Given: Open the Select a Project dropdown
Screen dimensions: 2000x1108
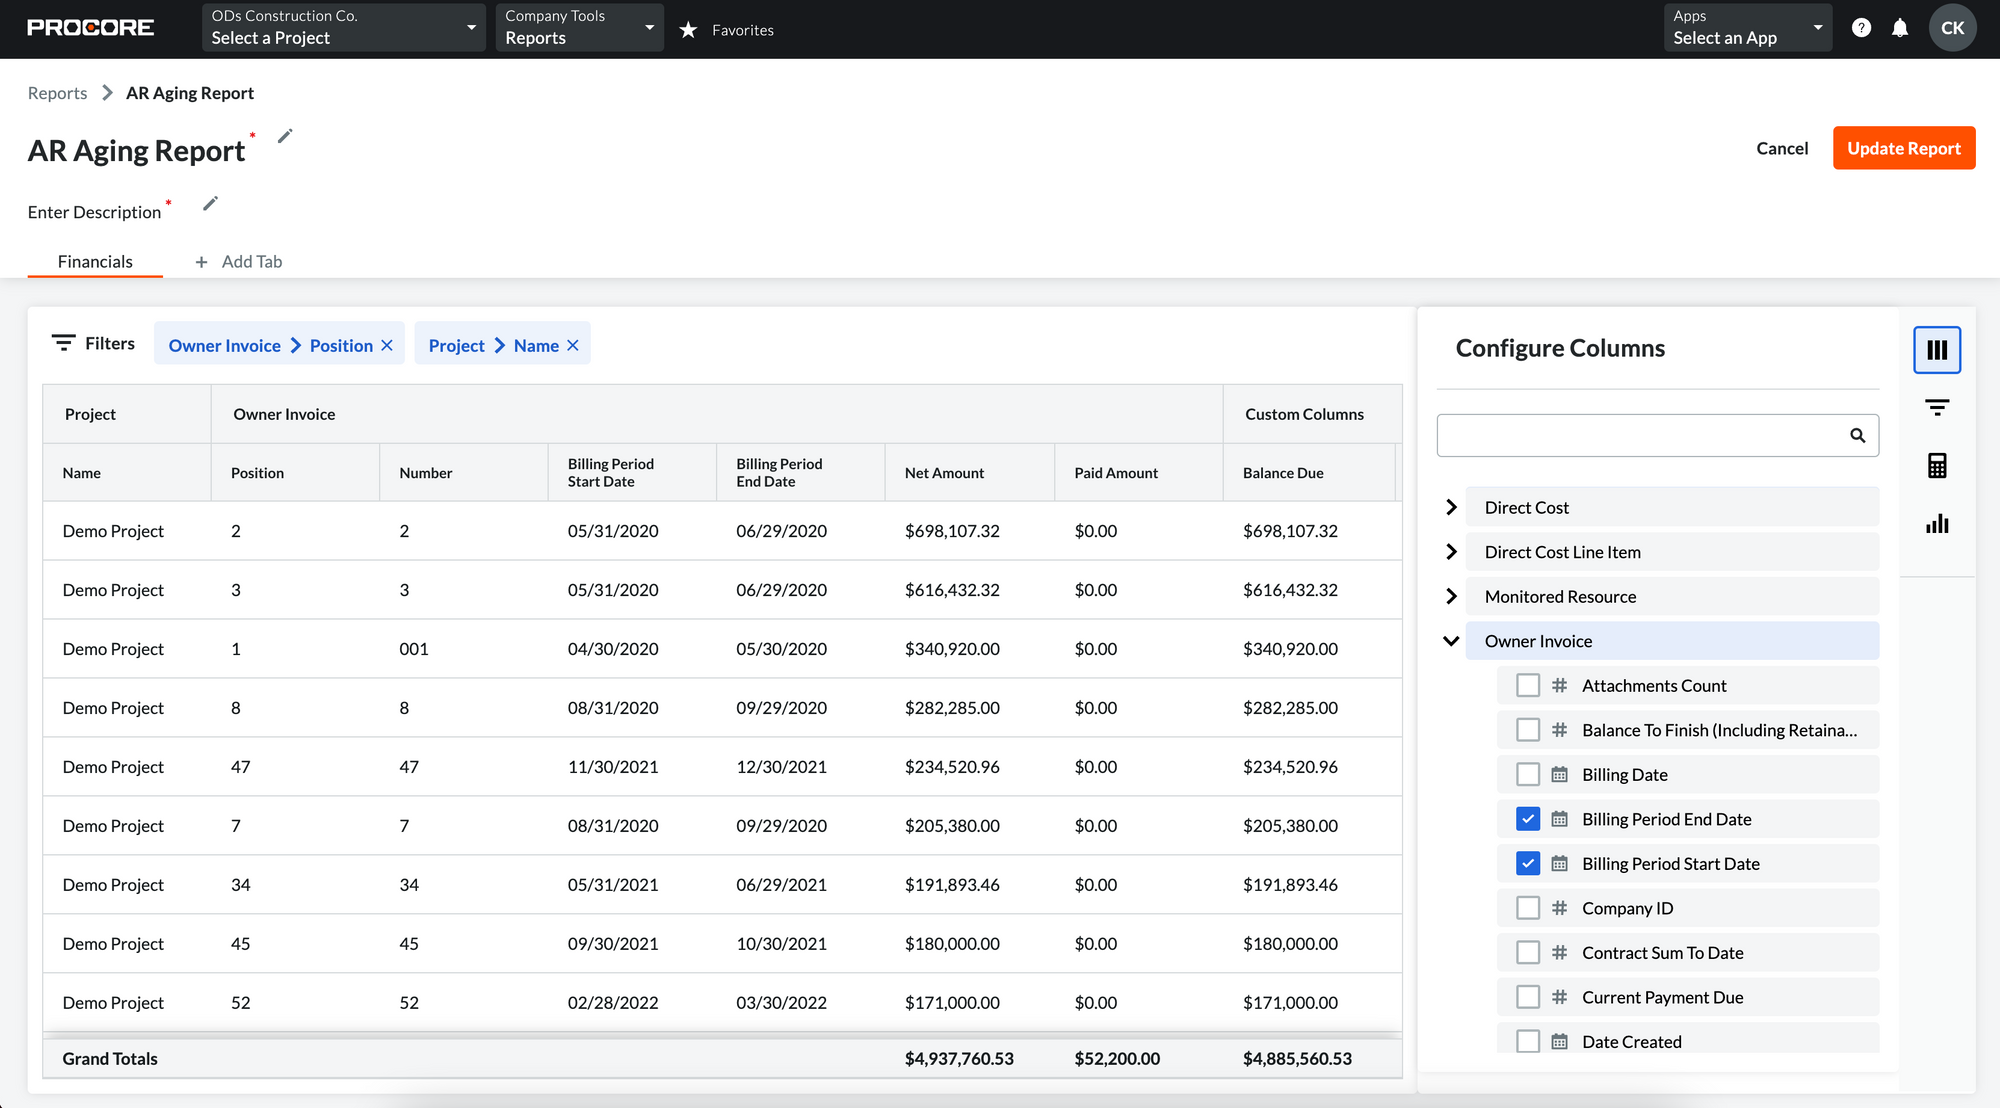Looking at the screenshot, I should [x=343, y=28].
